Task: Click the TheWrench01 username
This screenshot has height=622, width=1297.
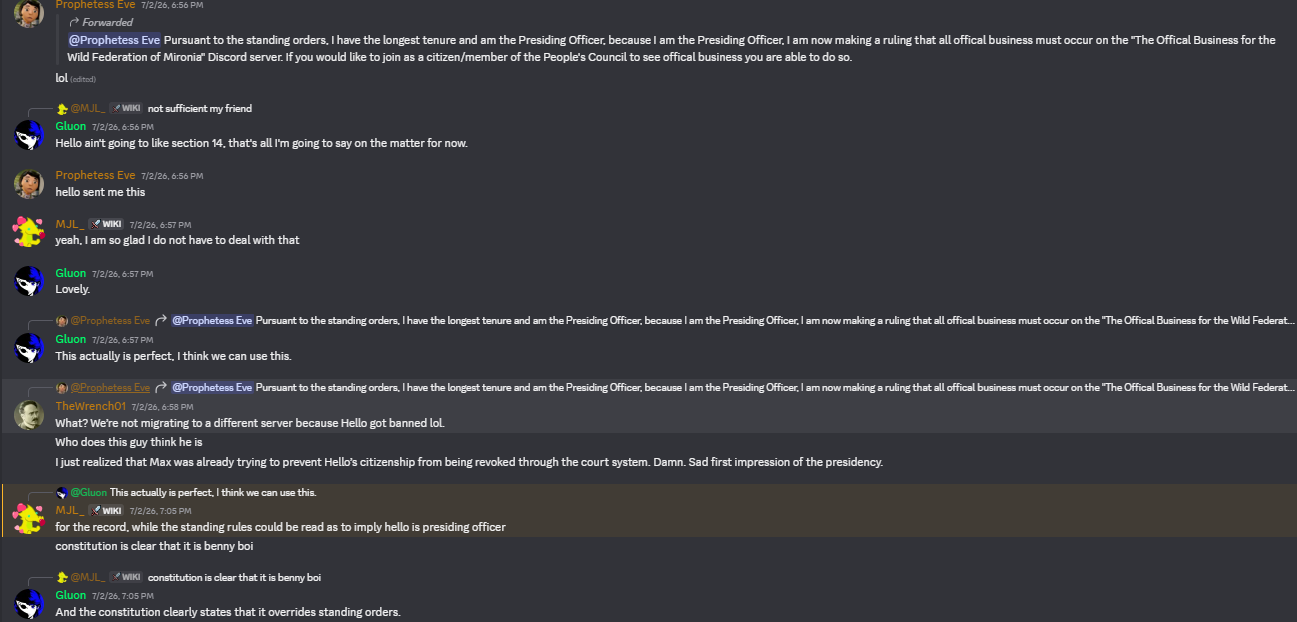Action: pyautogui.click(x=90, y=406)
